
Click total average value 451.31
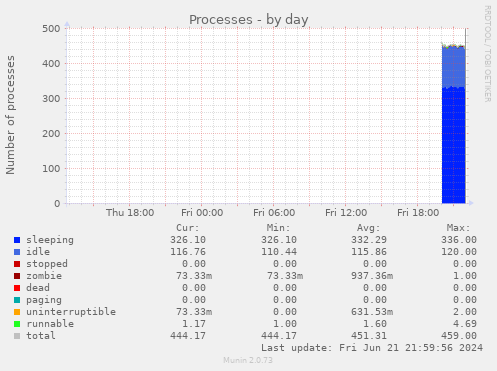(369, 336)
